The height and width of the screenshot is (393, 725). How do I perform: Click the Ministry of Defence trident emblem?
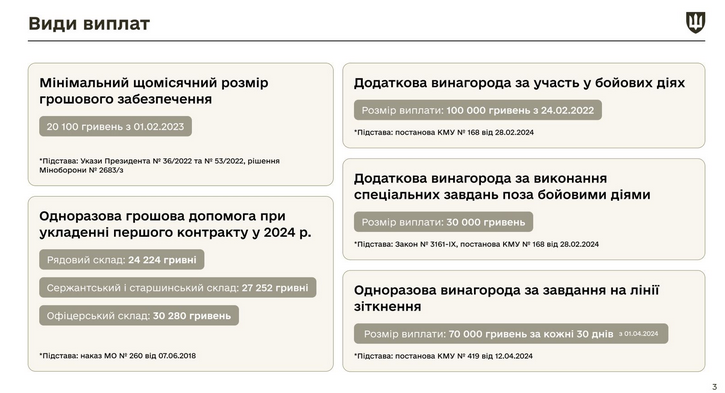click(695, 23)
